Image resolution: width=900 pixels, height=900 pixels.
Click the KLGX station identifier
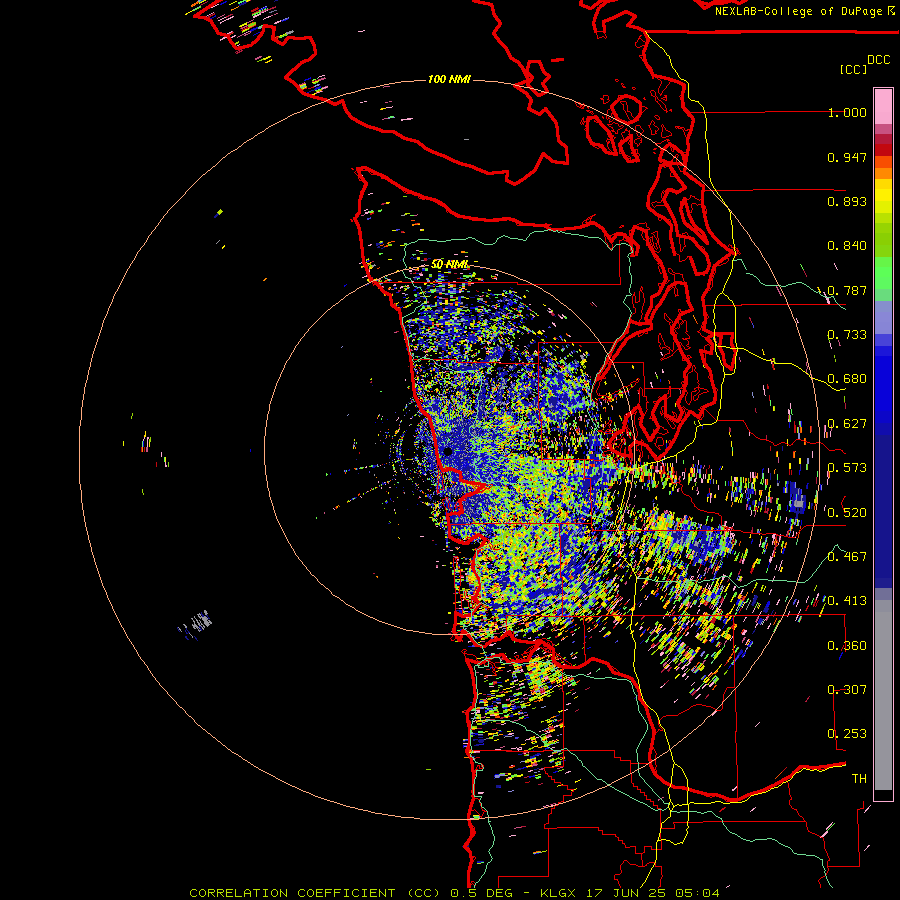[x=557, y=893]
